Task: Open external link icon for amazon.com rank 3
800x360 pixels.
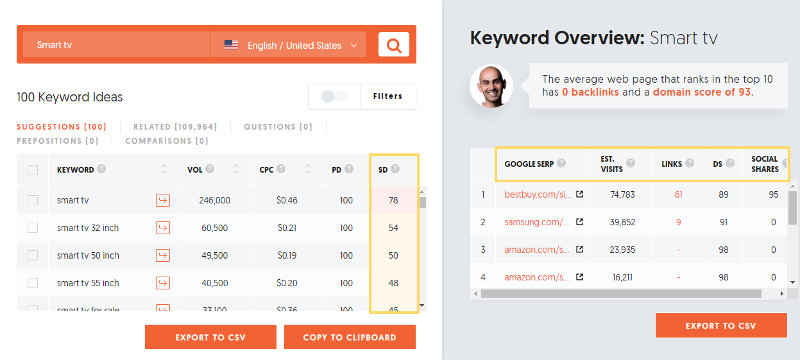Action: click(x=579, y=249)
